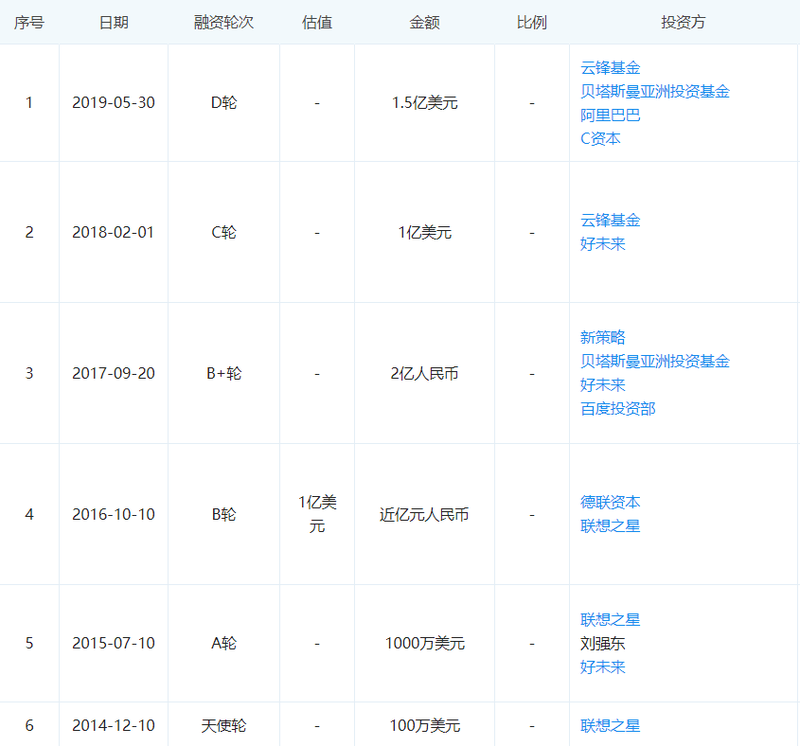
Task: Select the 100万美元 amount cell
Action: pos(424,726)
